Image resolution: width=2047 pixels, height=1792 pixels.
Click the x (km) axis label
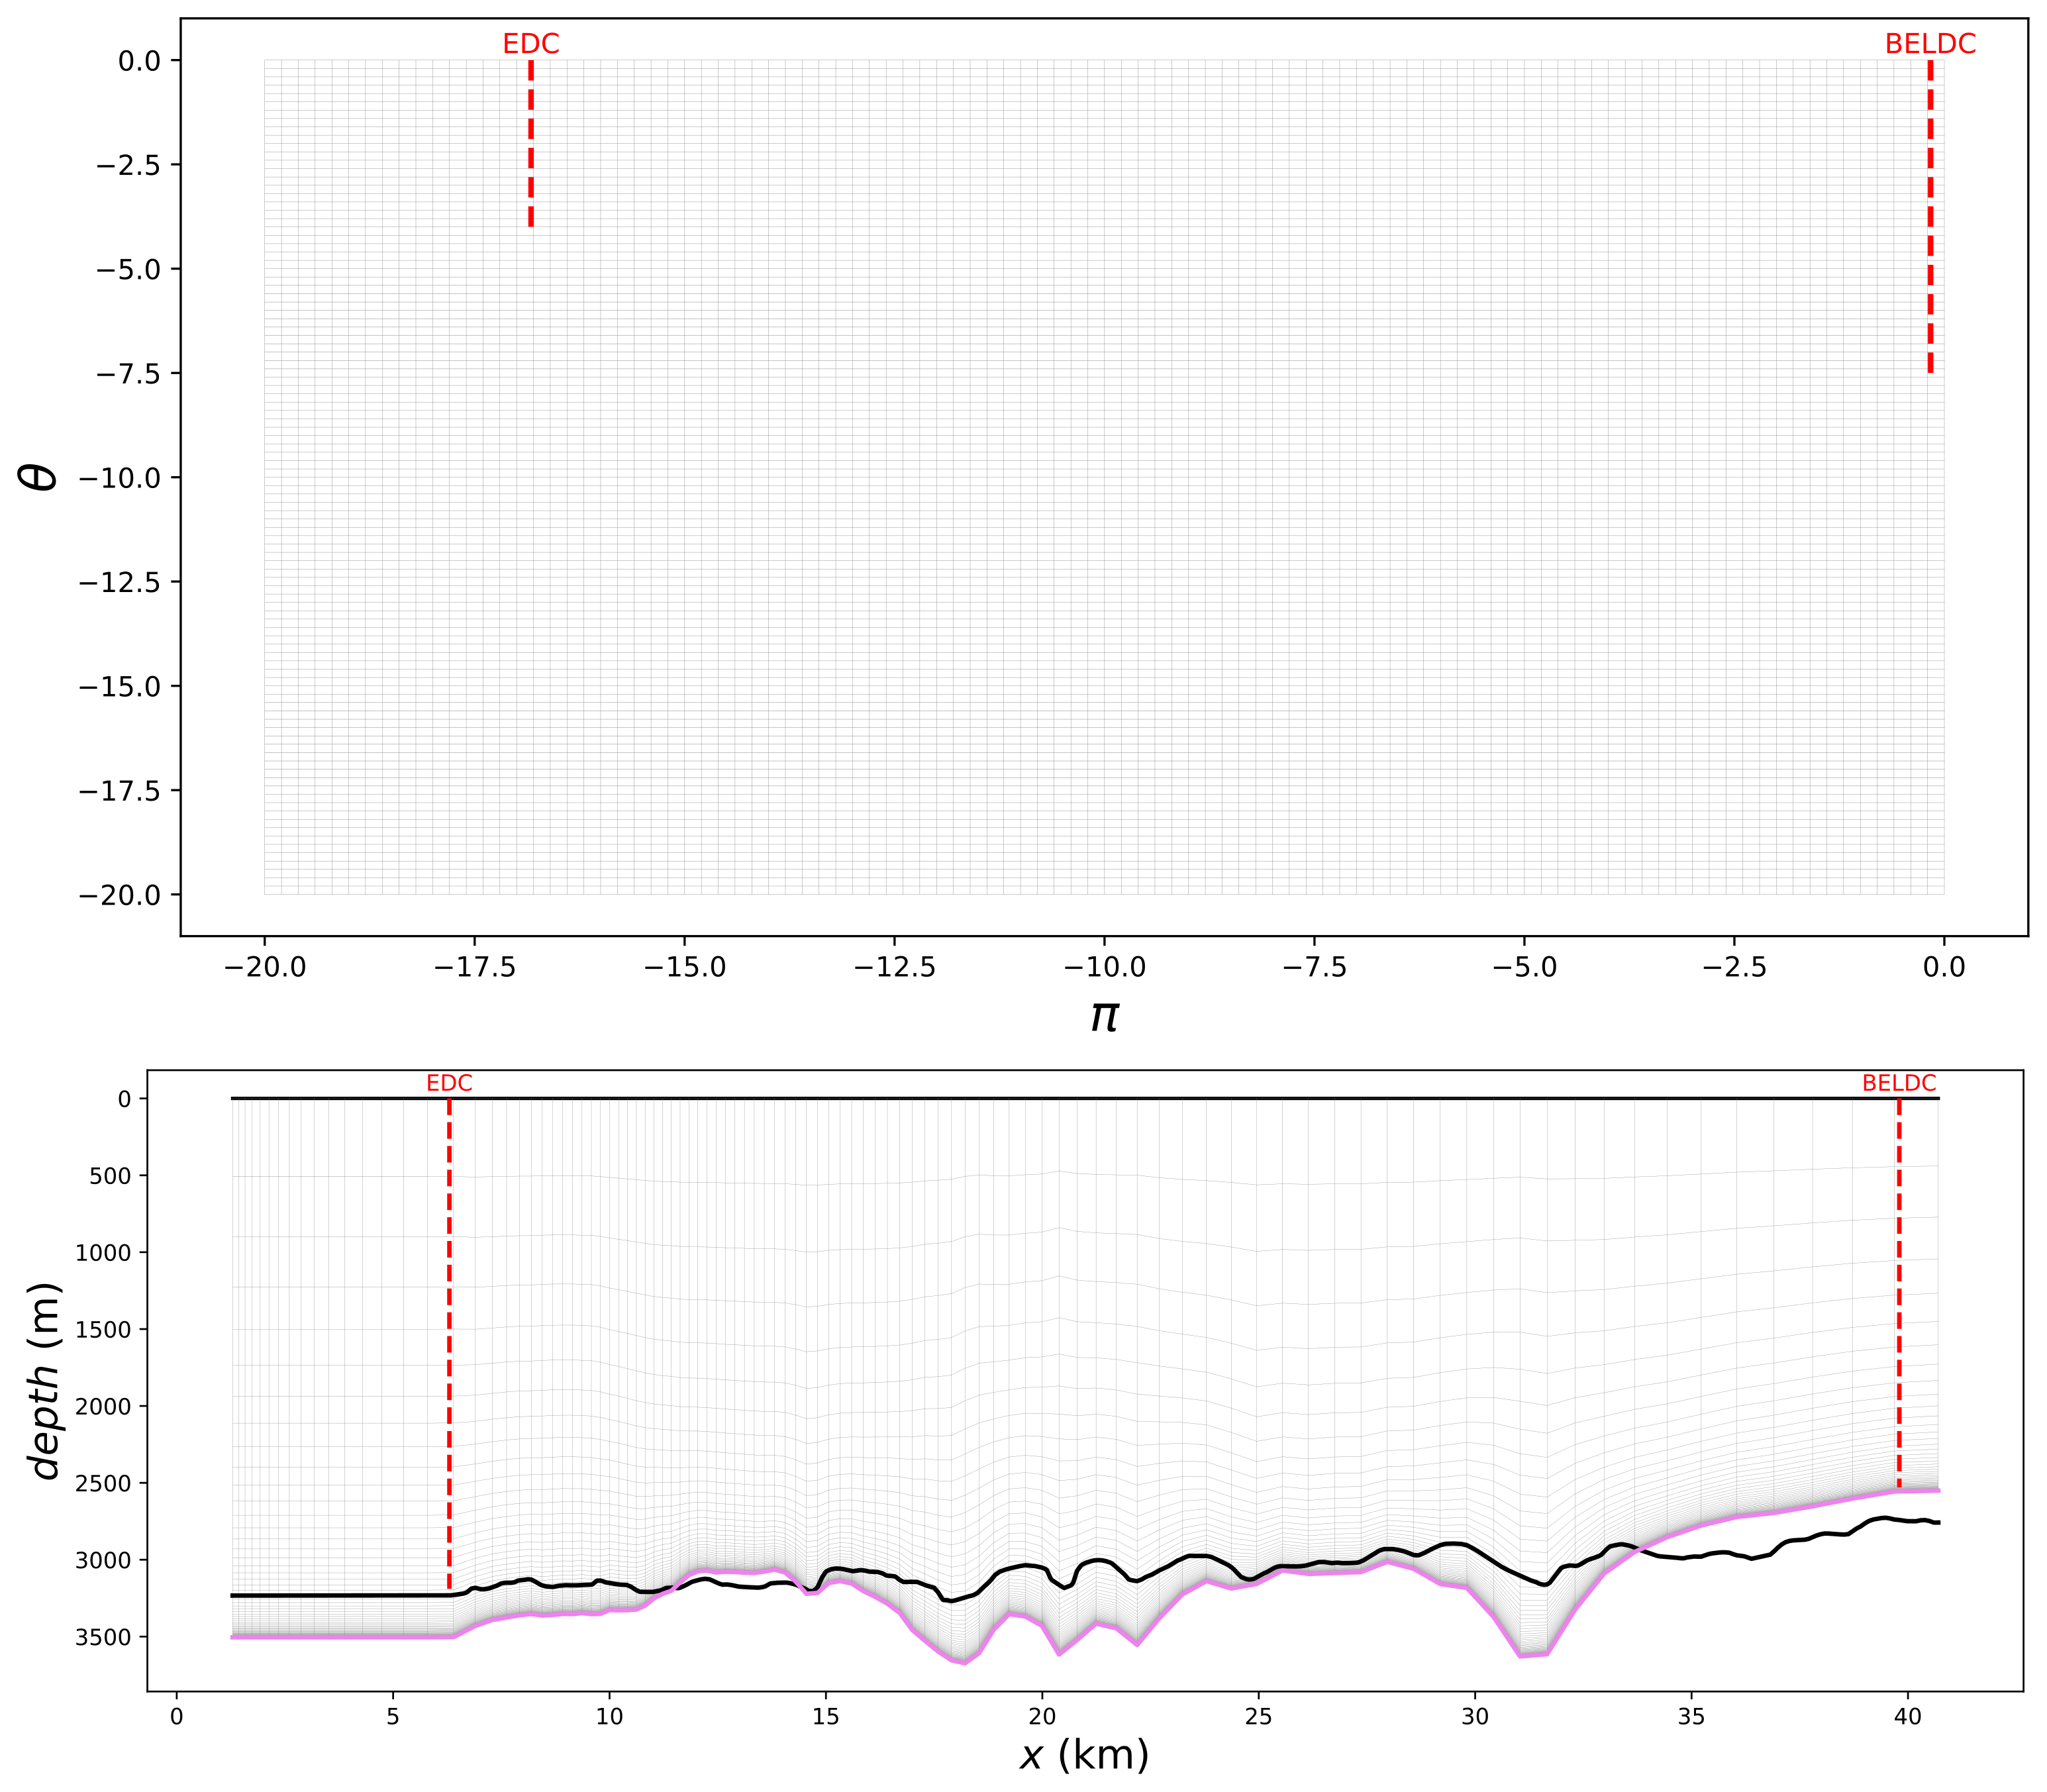(1084, 1755)
